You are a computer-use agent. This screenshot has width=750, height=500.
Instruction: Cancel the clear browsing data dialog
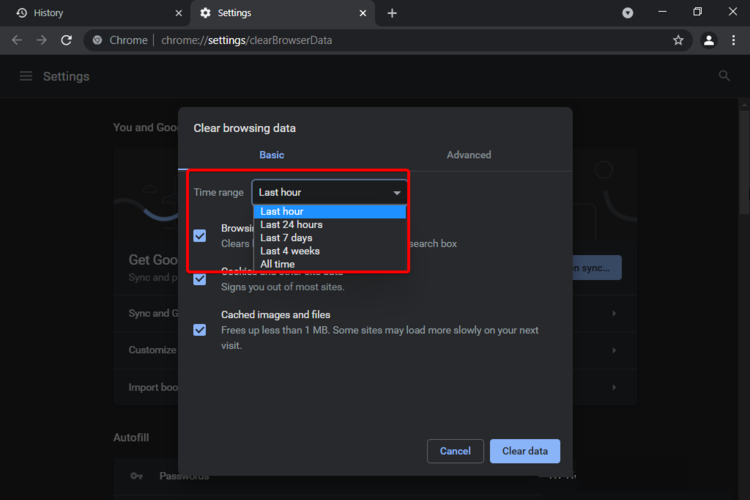455,451
